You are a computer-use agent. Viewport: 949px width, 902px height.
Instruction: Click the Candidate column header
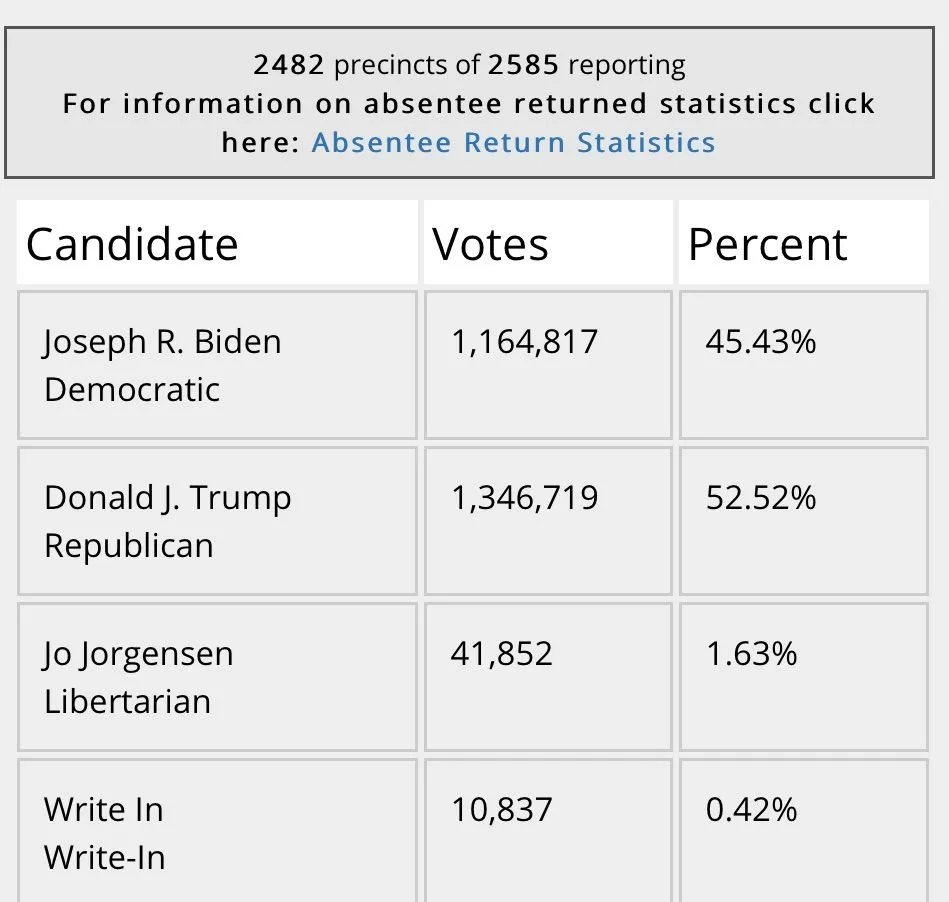(x=132, y=244)
